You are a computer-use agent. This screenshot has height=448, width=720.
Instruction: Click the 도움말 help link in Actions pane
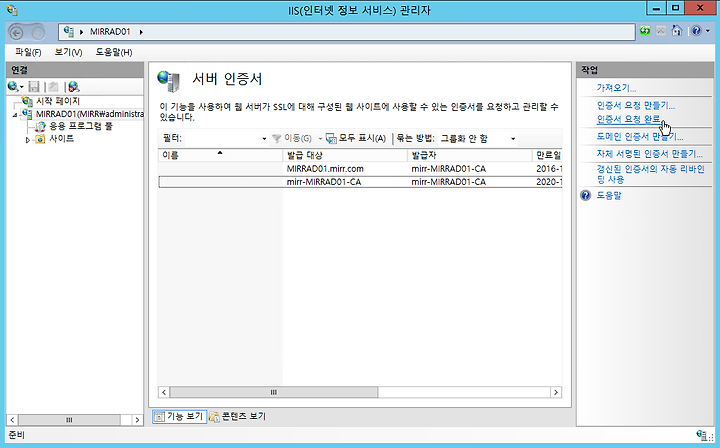[609, 196]
